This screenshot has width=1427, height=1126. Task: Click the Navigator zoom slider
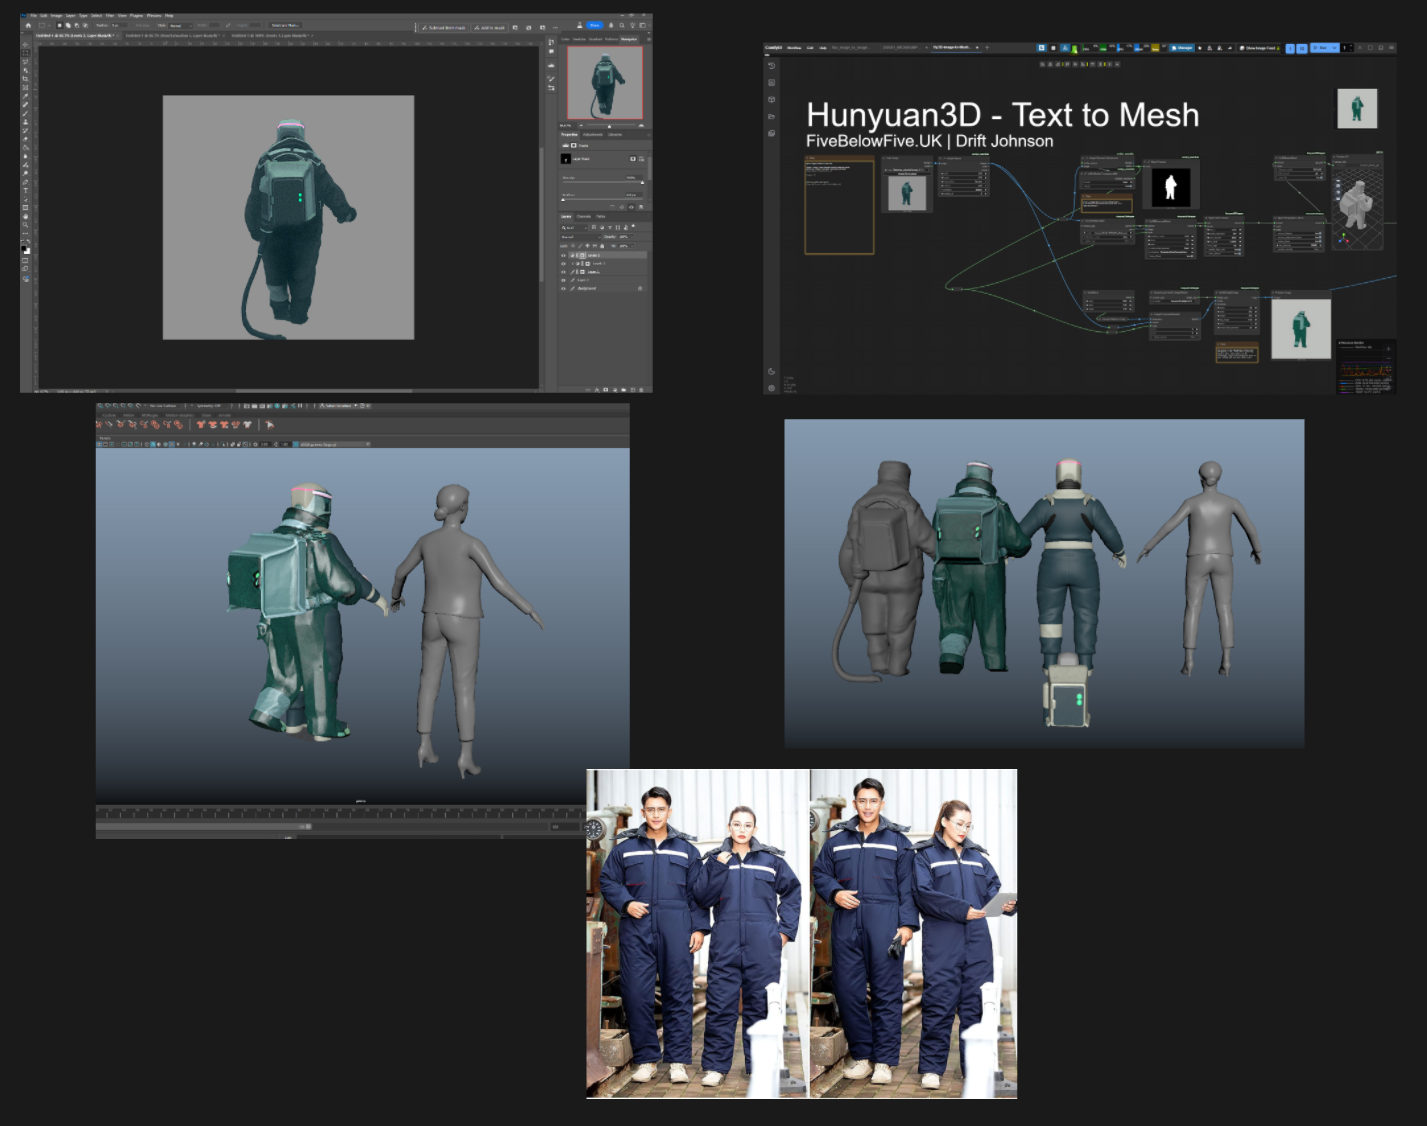coord(611,125)
